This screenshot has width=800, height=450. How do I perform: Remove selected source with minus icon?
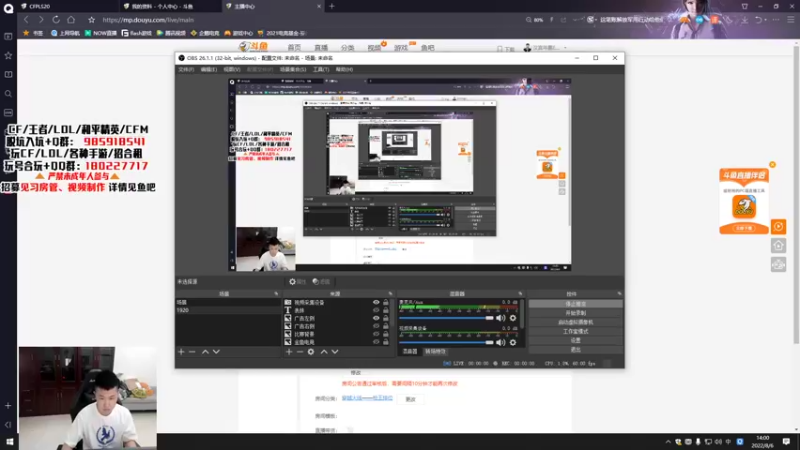300,352
